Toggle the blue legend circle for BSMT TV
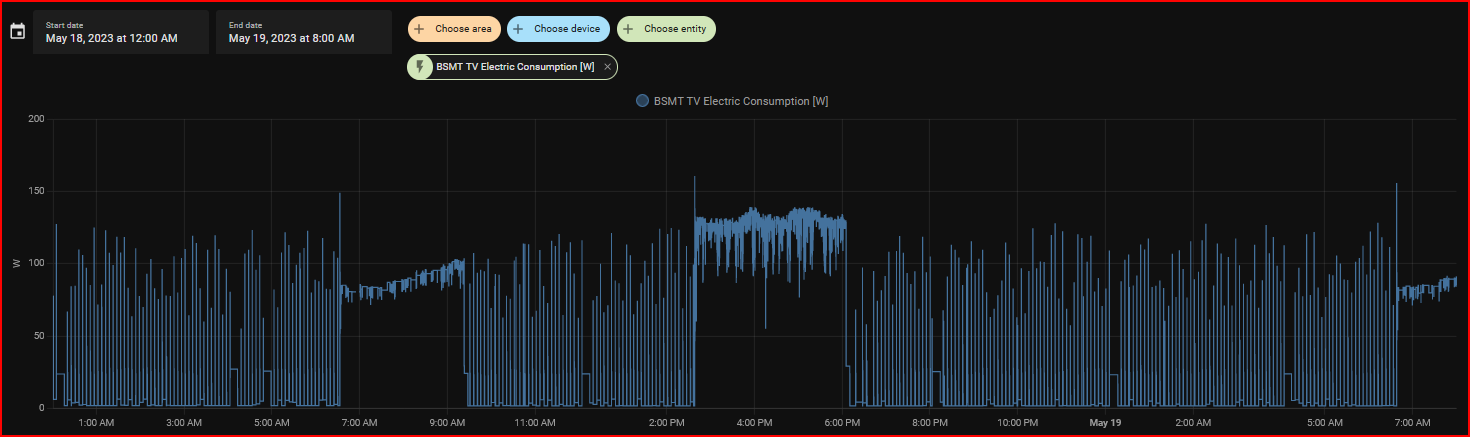Image resolution: width=1470 pixels, height=437 pixels. pos(643,101)
